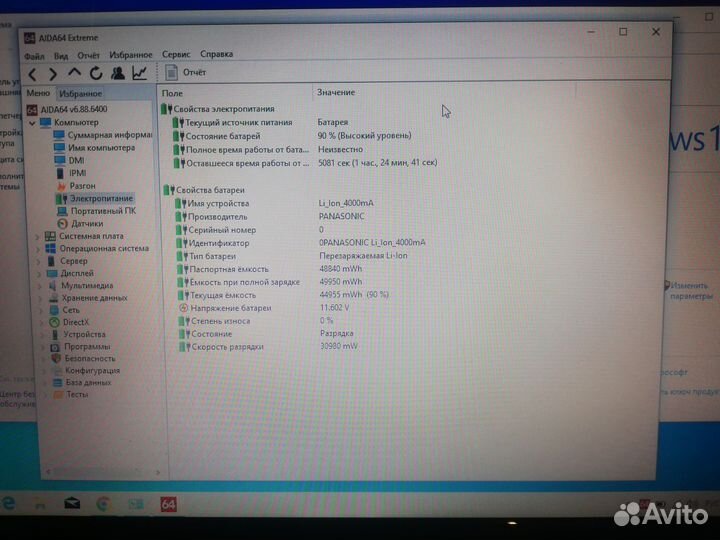Expand the Дисплей node
The image size is (720, 540).
39,274
